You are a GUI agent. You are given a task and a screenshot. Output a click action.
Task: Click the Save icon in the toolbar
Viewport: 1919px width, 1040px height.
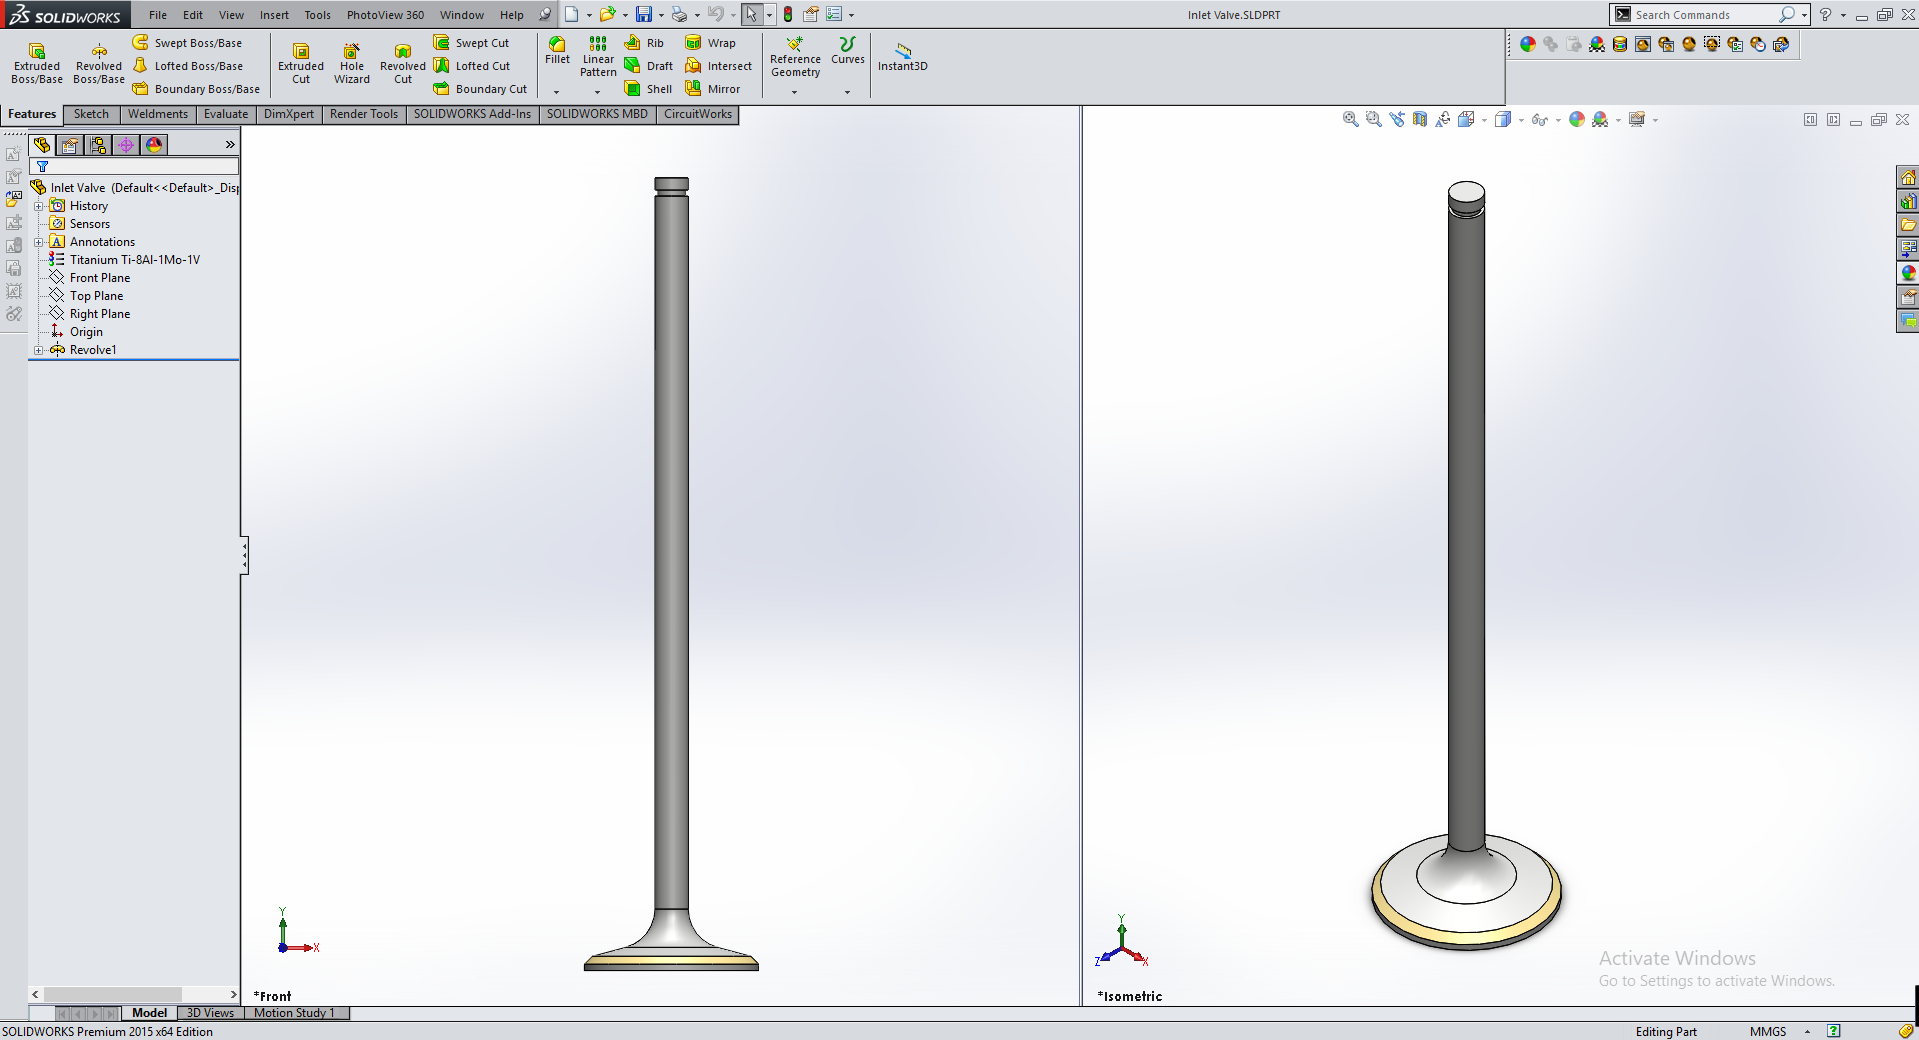pyautogui.click(x=644, y=15)
